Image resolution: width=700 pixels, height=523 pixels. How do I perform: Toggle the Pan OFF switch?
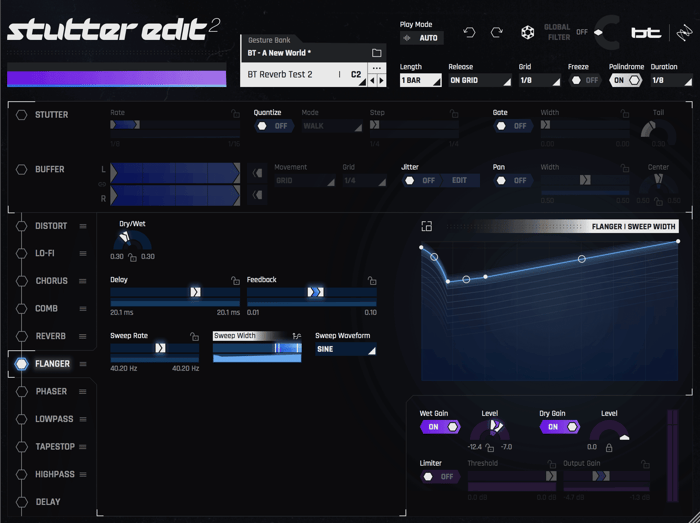tap(513, 180)
